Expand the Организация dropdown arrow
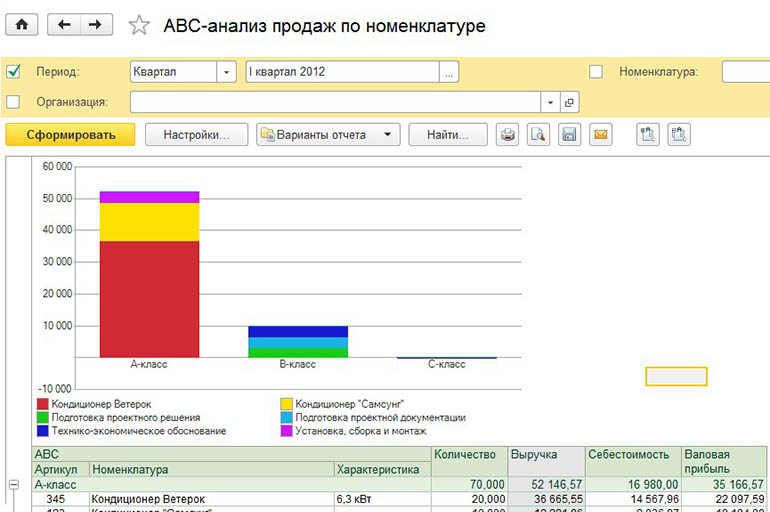770x512 pixels. point(549,102)
